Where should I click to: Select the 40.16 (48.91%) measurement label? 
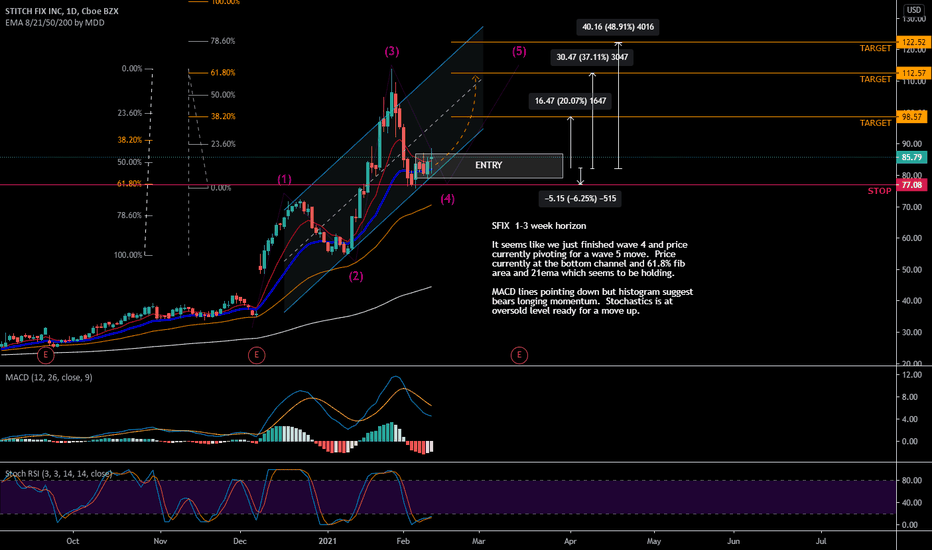(618, 27)
